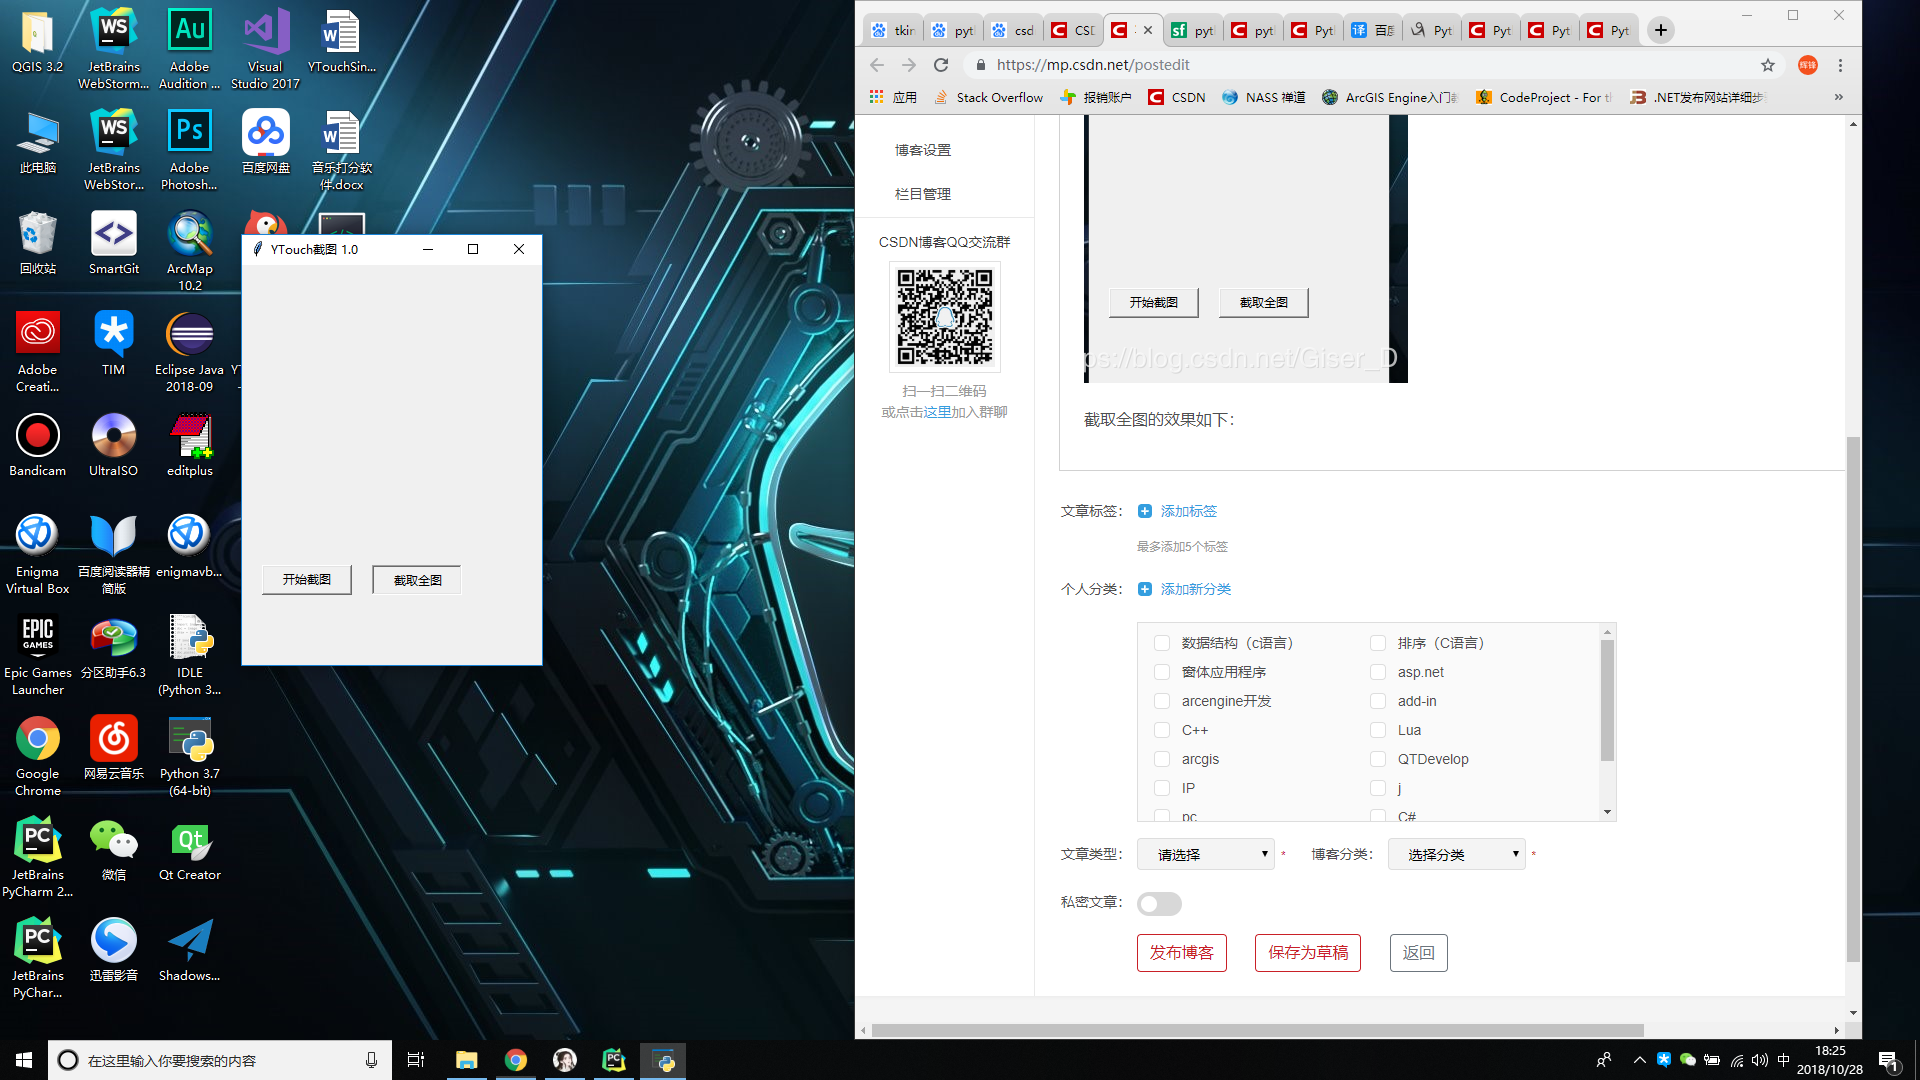The width and height of the screenshot is (1920, 1080).
Task: Click the bookmark star in the address bar
Action: (x=1768, y=65)
